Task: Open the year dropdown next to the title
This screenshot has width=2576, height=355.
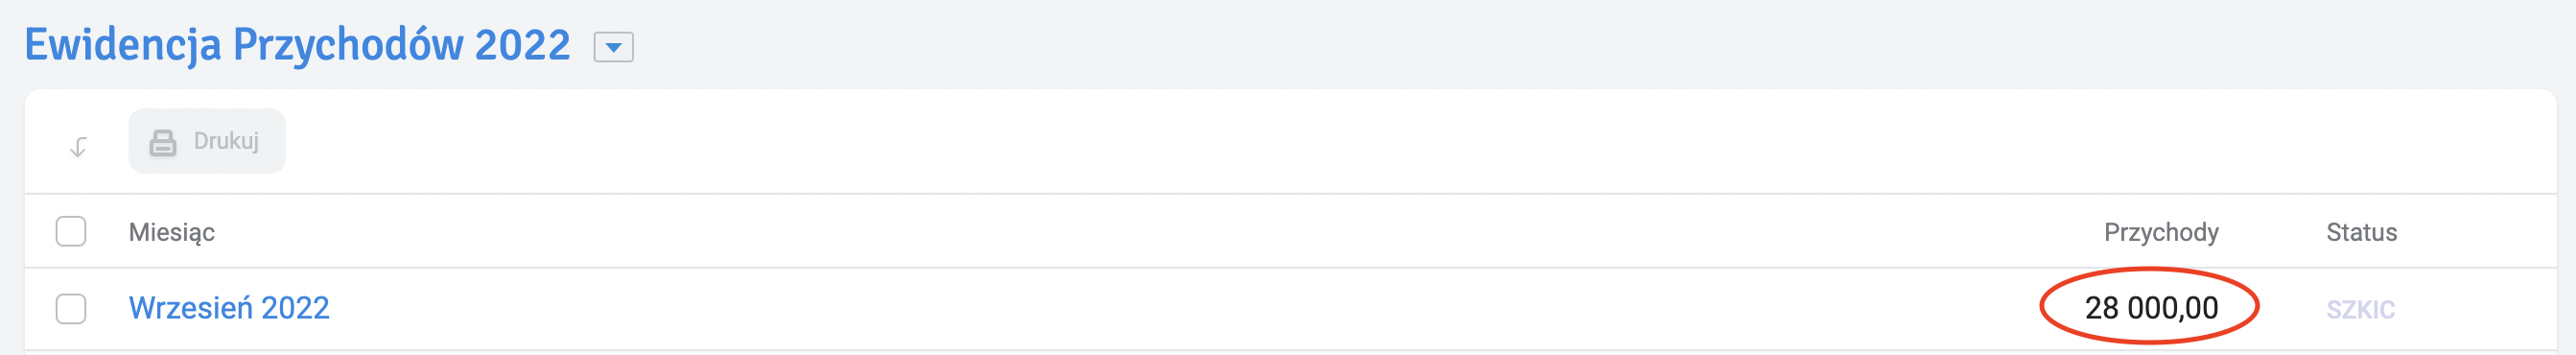Action: coord(613,47)
